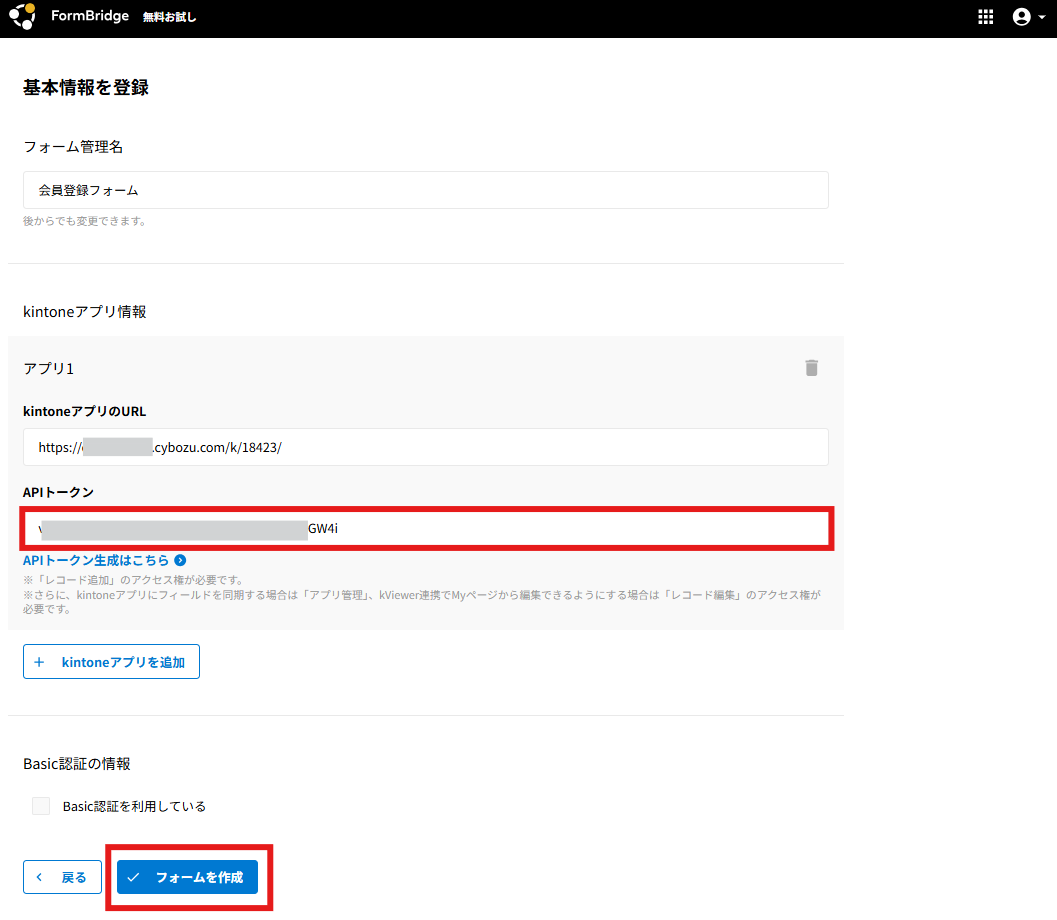
Task: Click the フォームを作成 button
Action: pos(187,877)
